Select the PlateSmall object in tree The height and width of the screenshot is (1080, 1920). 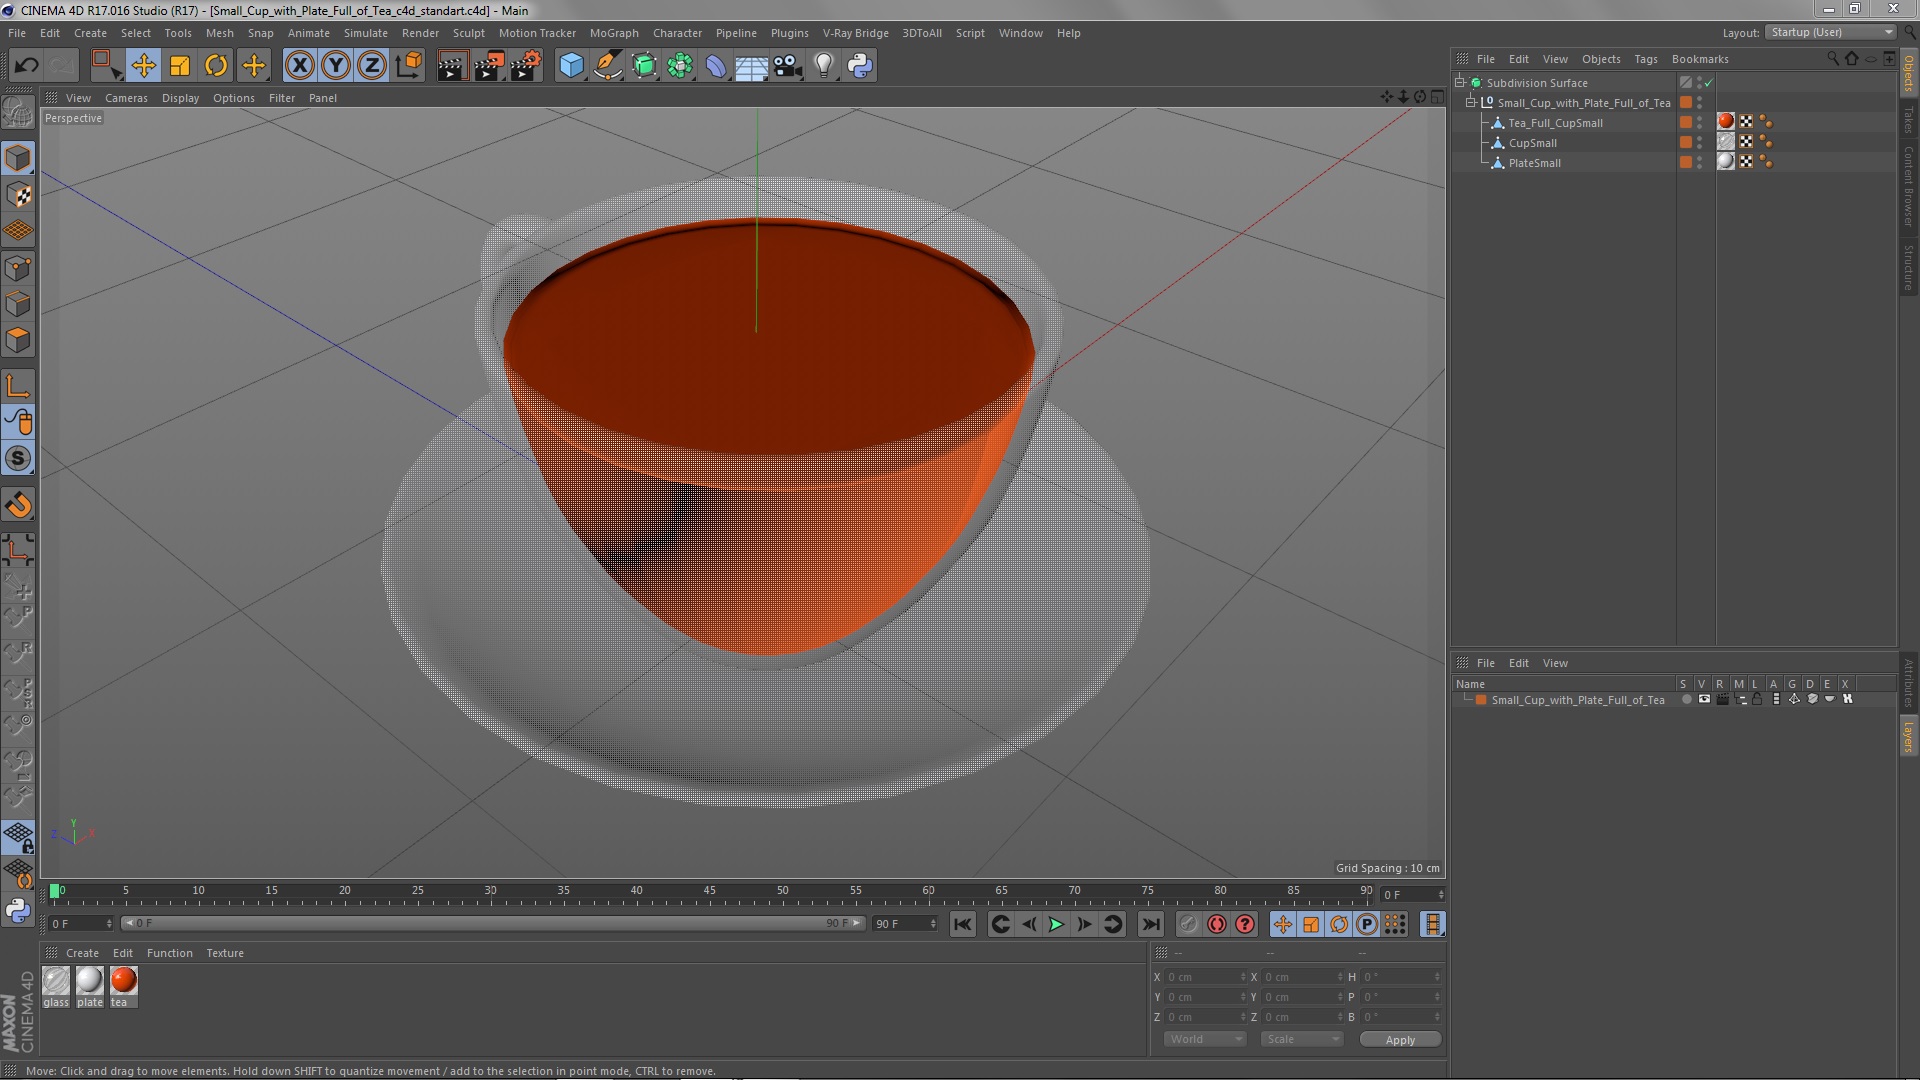coord(1534,163)
